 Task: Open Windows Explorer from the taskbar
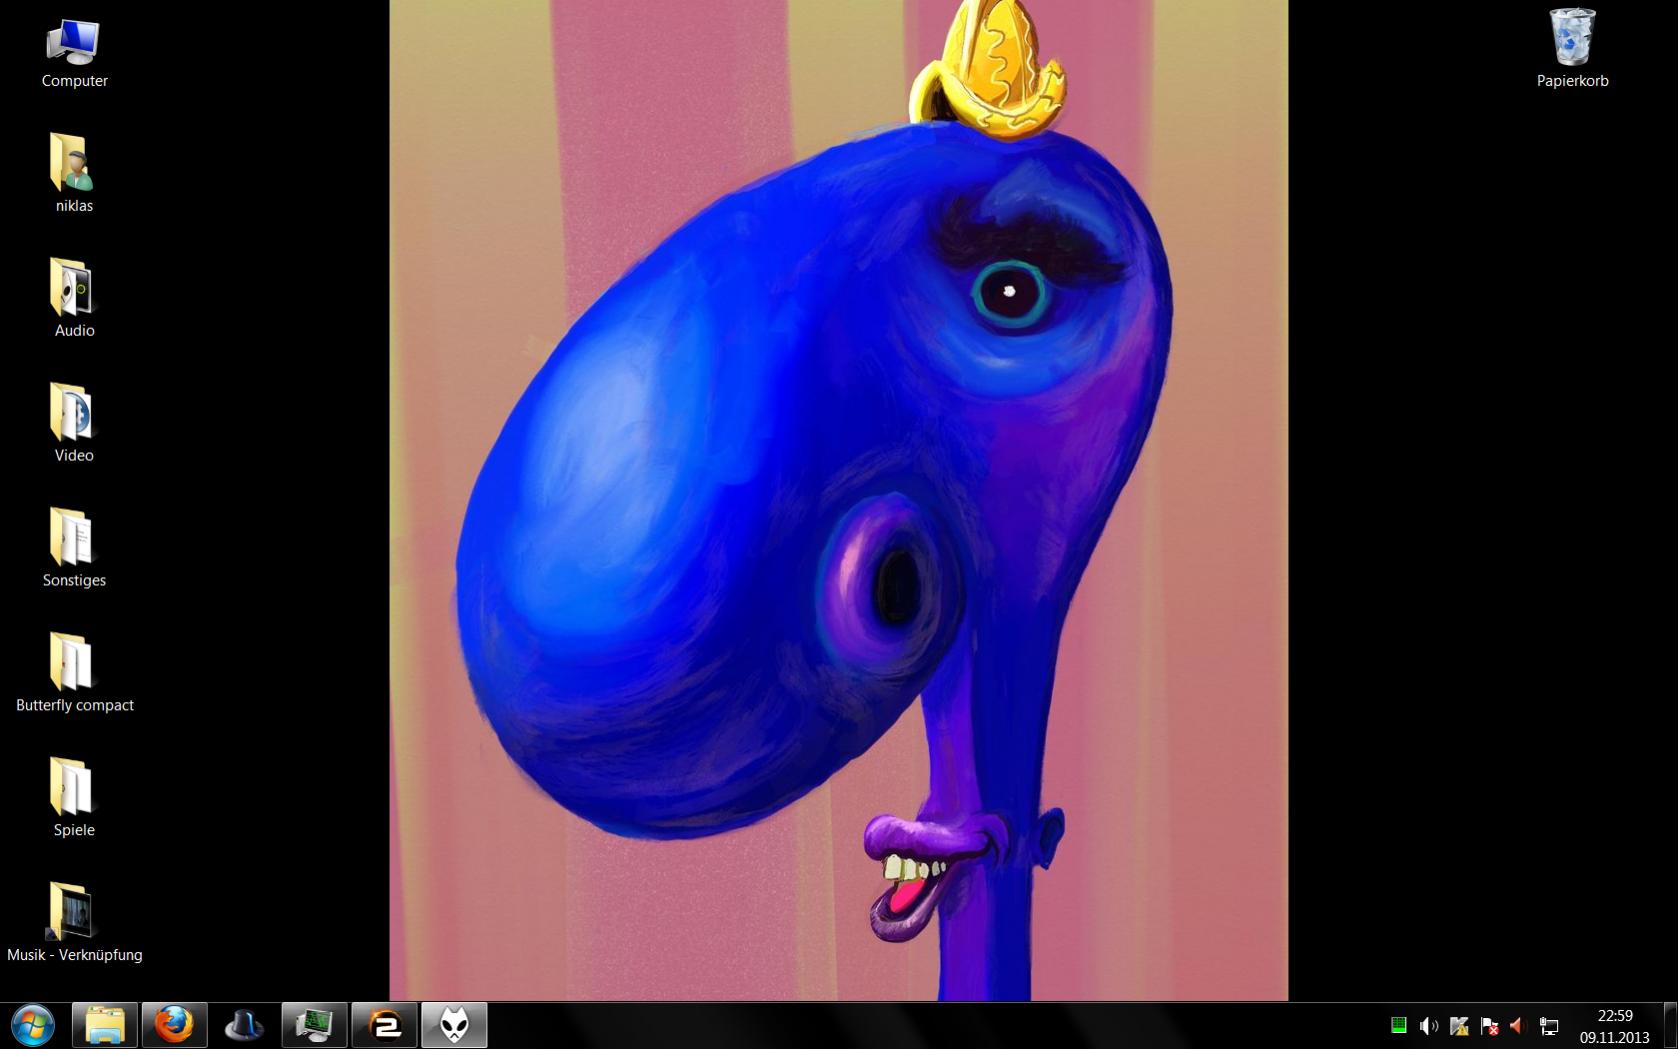click(x=105, y=1026)
